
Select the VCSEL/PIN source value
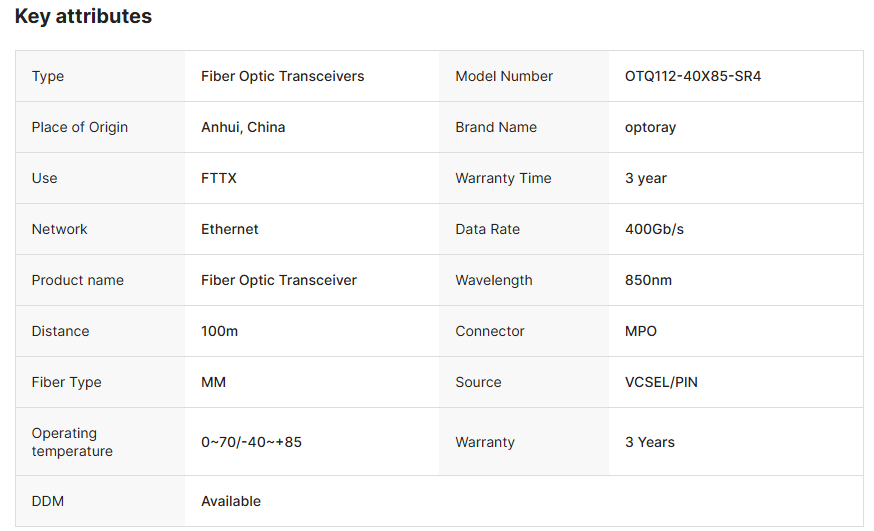661,382
